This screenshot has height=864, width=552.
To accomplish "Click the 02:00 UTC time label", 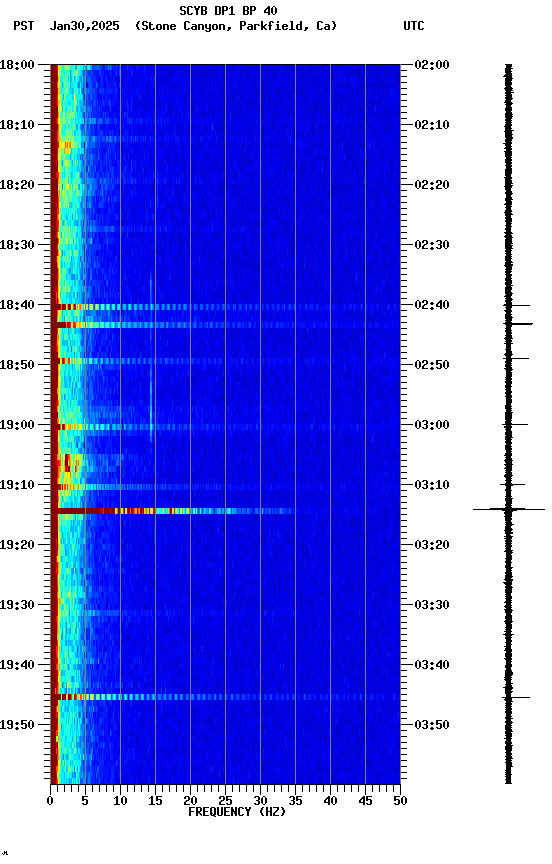I will click(432, 65).
